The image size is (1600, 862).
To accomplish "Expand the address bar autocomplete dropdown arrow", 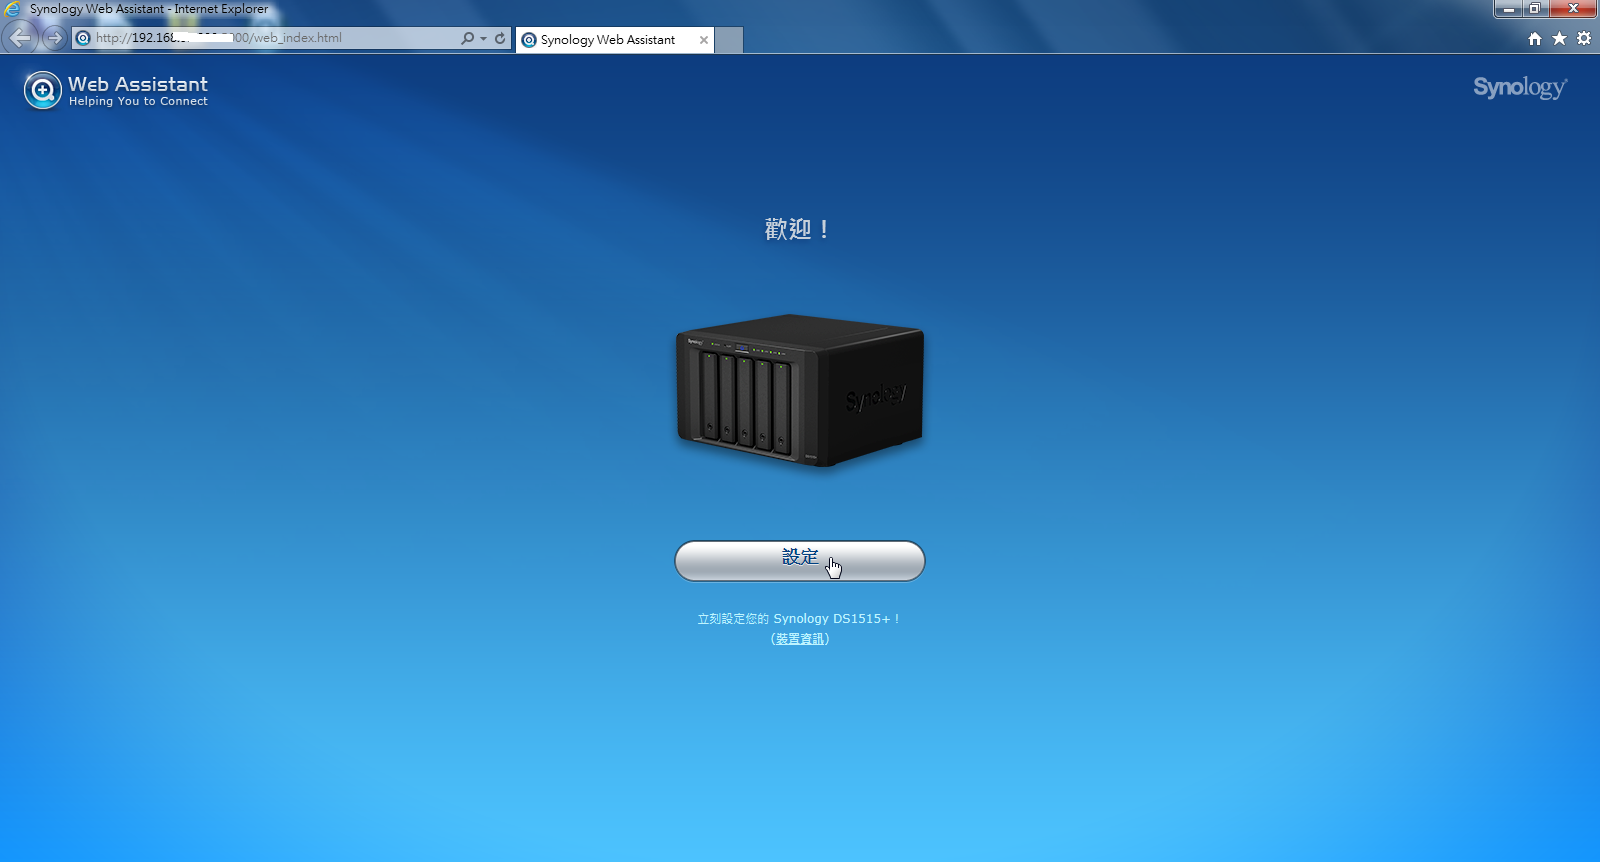I will (x=483, y=38).
